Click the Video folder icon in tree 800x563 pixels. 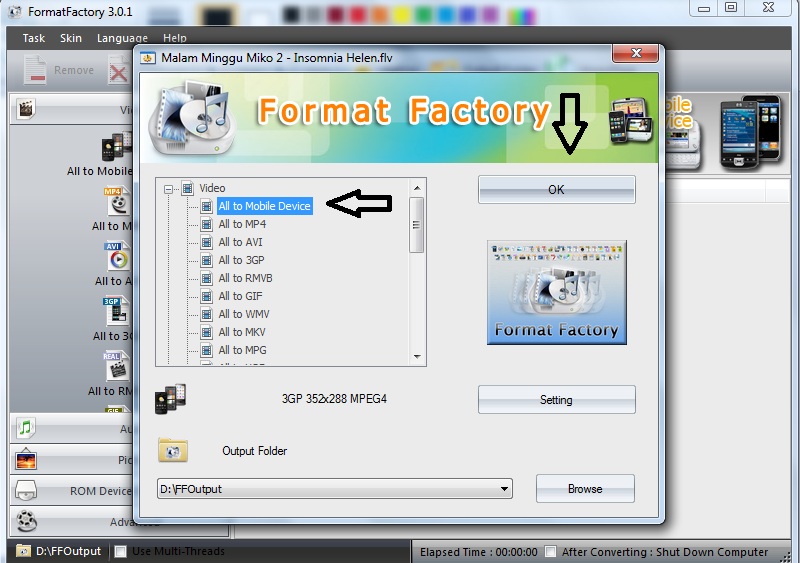point(188,188)
